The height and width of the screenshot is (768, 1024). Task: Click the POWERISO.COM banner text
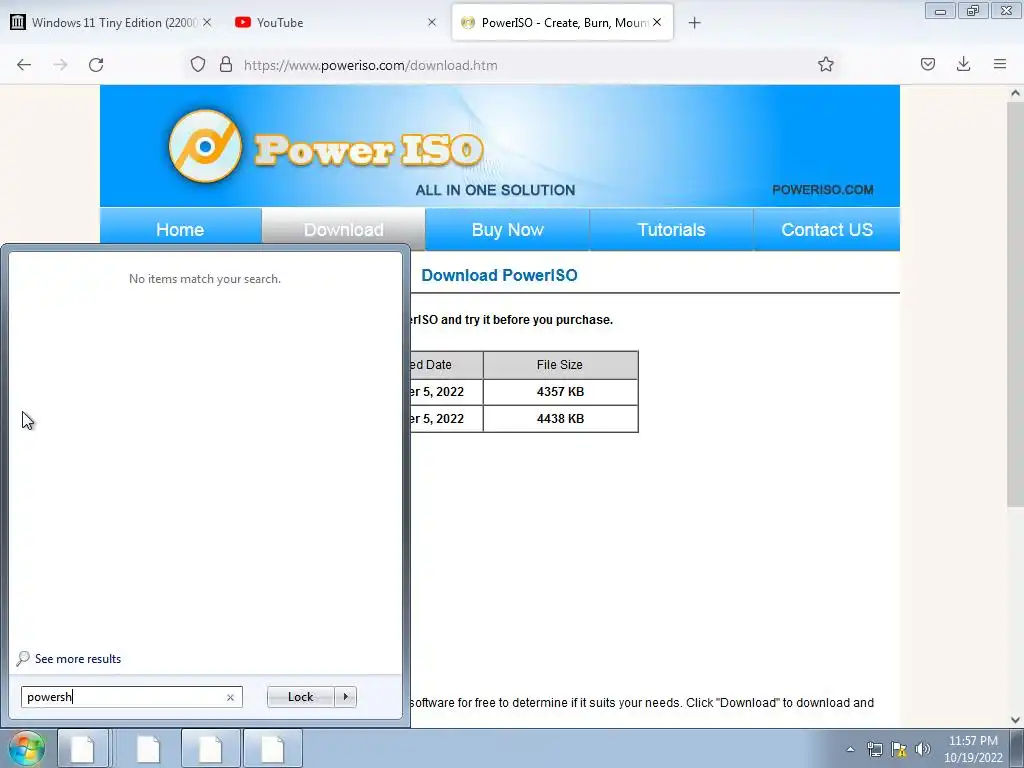[x=823, y=190]
